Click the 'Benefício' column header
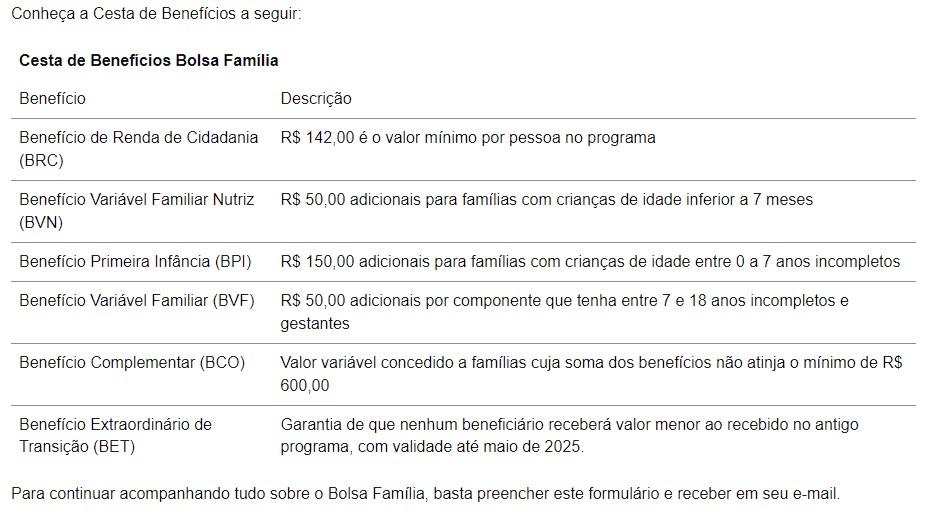This screenshot has width=935, height=531. 52,98
